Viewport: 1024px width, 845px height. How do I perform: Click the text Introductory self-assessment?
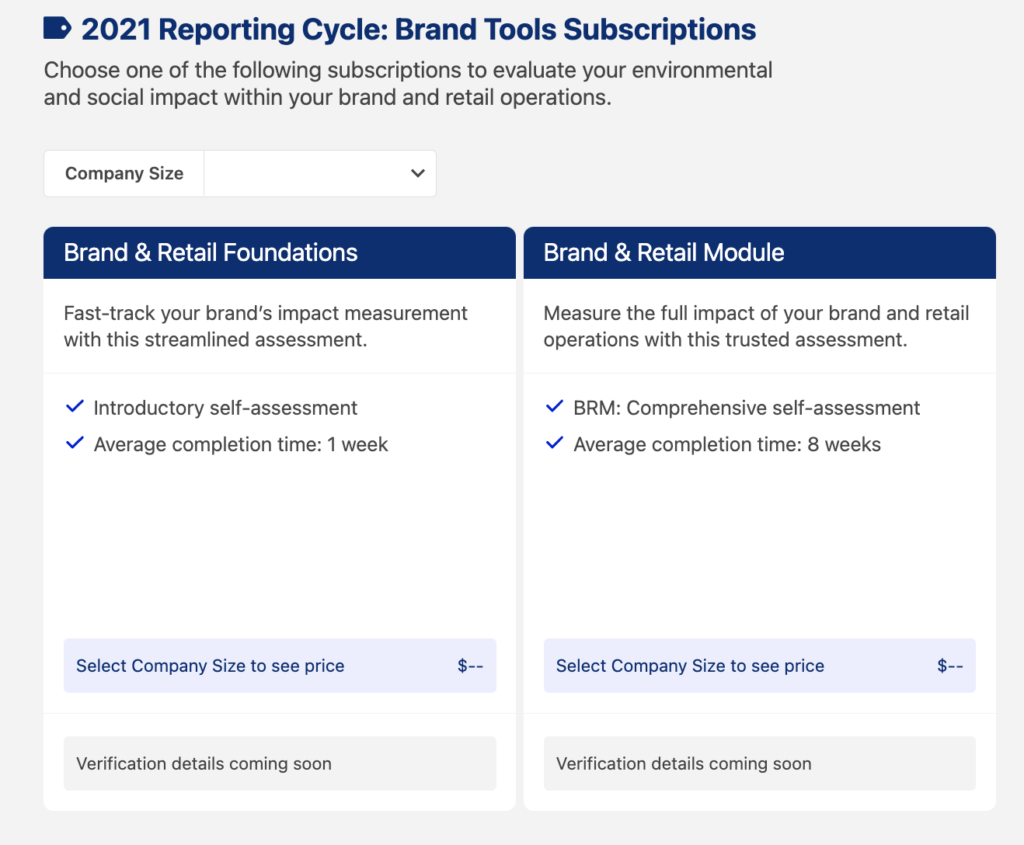[x=225, y=408]
